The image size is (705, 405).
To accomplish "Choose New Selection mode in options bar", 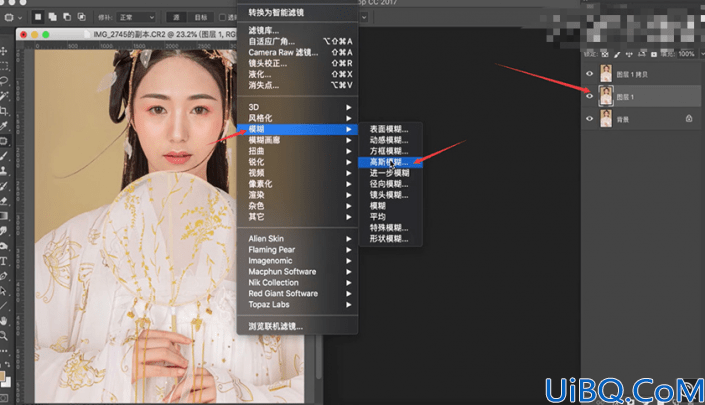I will 38,17.
